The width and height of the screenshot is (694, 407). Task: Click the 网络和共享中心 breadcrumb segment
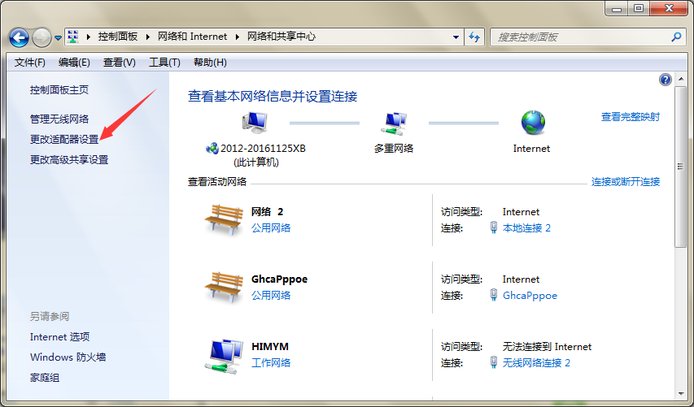[x=281, y=37]
